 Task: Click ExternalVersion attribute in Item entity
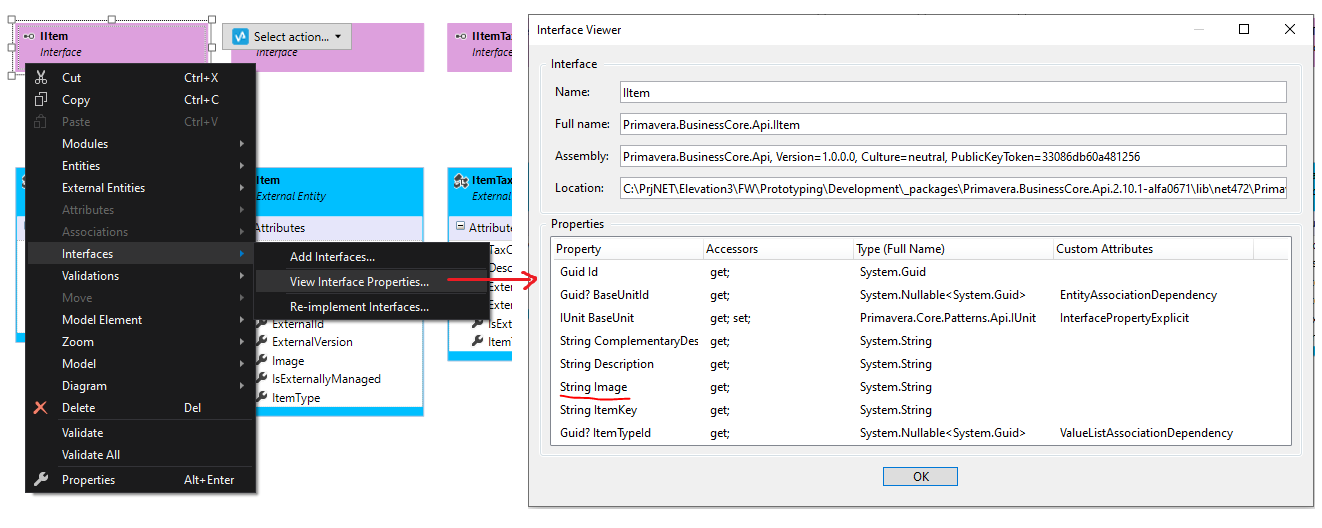click(x=312, y=342)
